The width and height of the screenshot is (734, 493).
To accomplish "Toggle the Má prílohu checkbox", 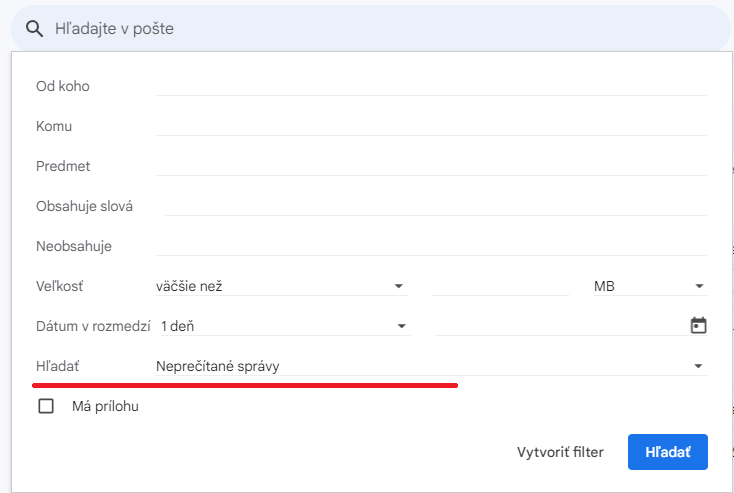I will pos(46,406).
